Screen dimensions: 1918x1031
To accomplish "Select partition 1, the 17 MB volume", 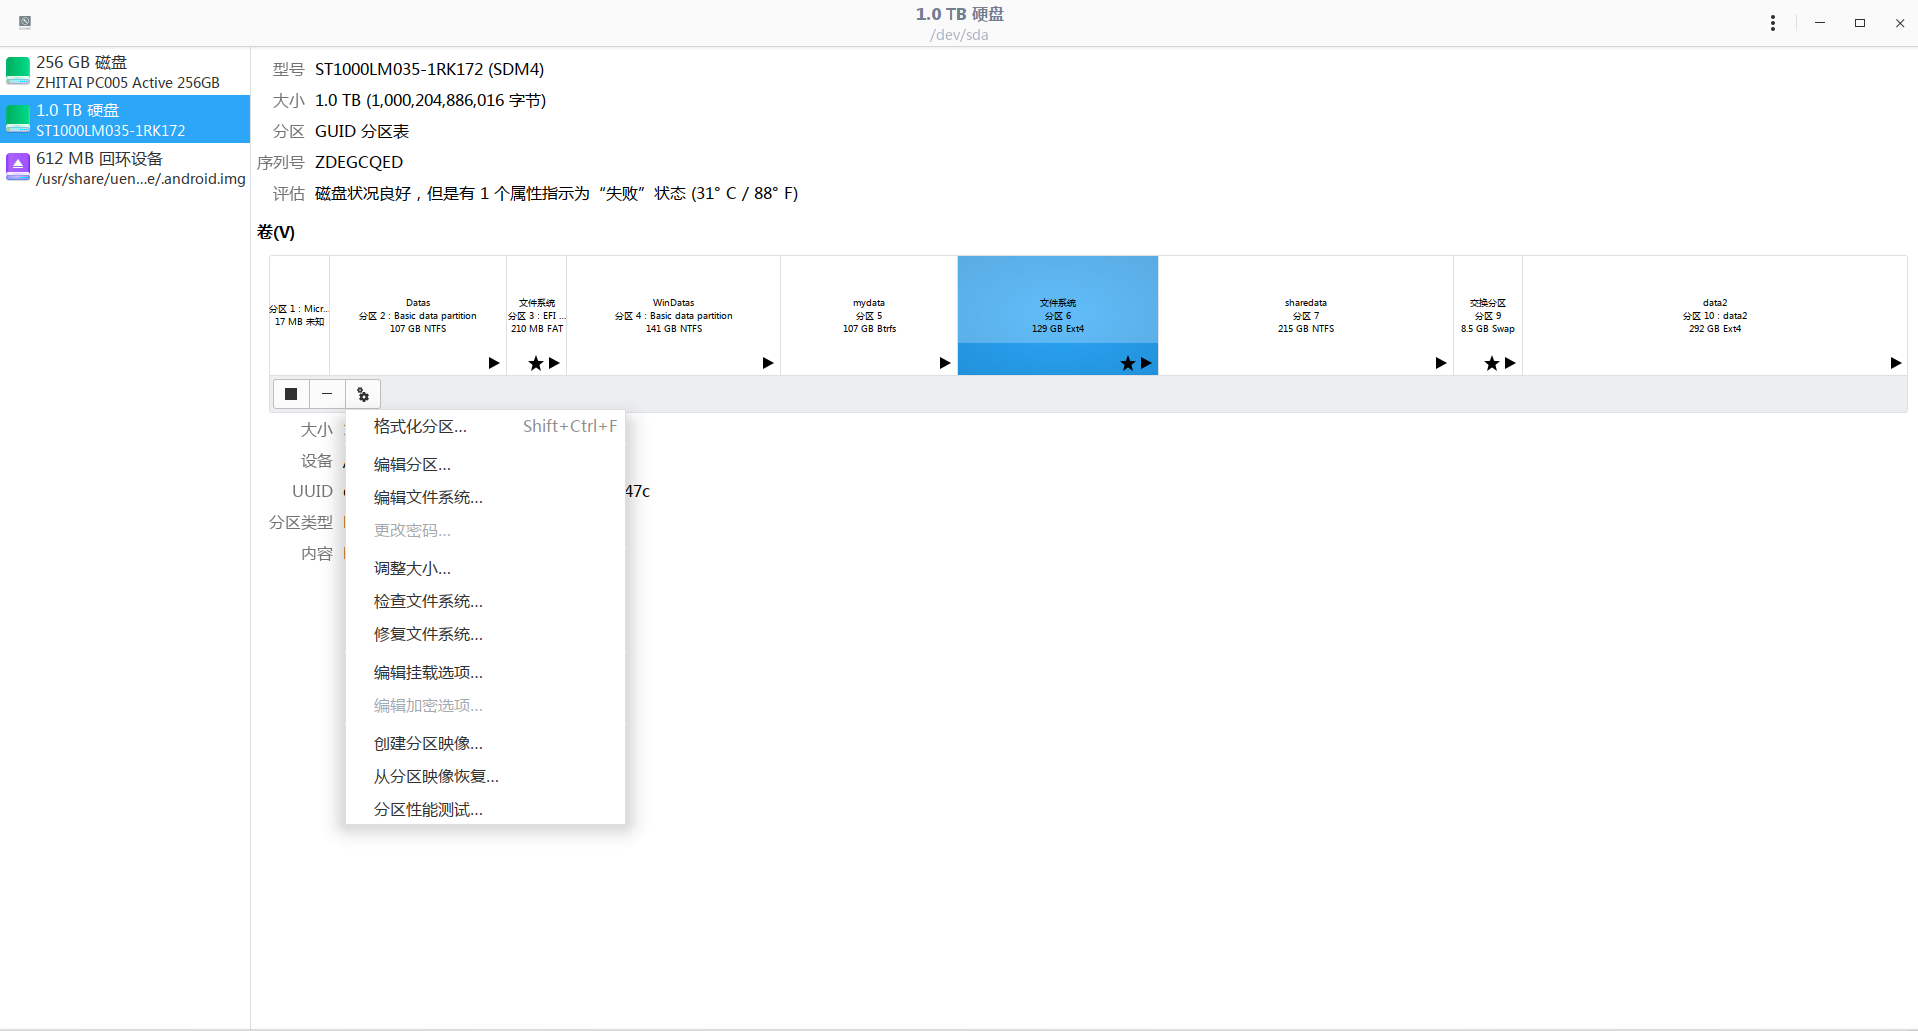I will pos(300,316).
